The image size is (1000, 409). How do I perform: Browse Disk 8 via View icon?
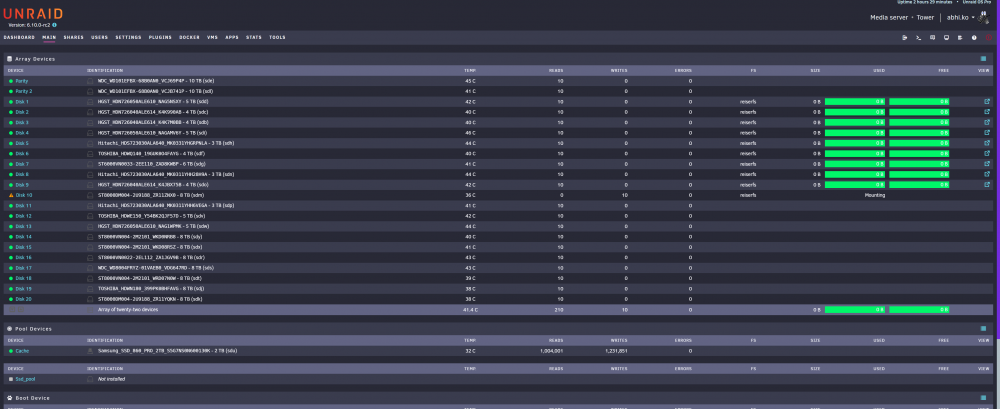click(987, 174)
